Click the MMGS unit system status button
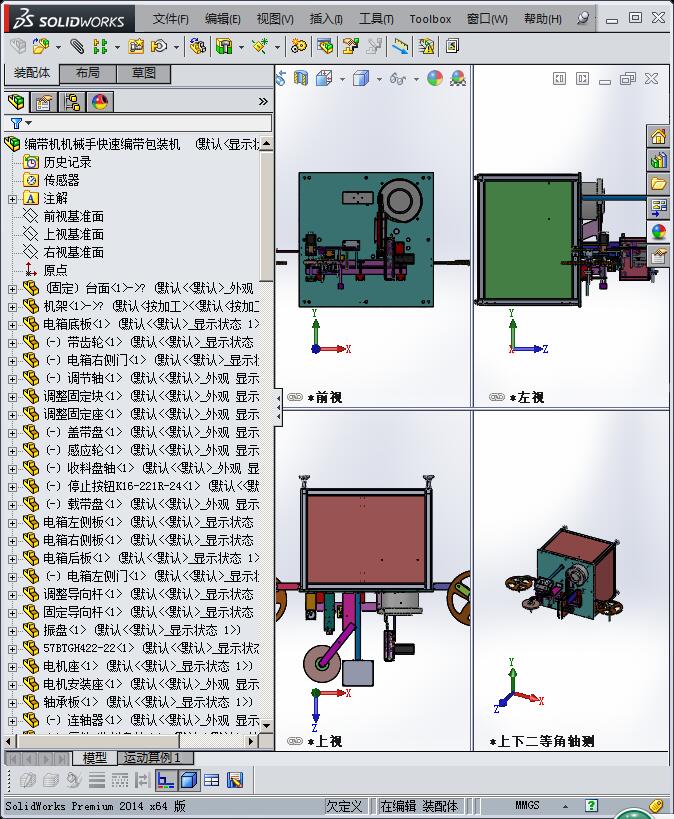The image size is (674, 819). (x=527, y=805)
